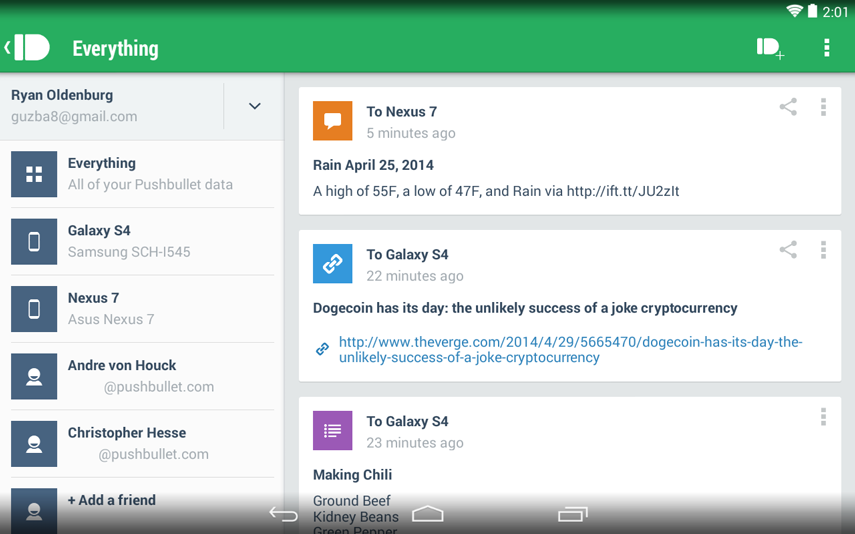Tap Christopher Hesse avatar icon
This screenshot has height=534, width=855.
pyautogui.click(x=34, y=443)
